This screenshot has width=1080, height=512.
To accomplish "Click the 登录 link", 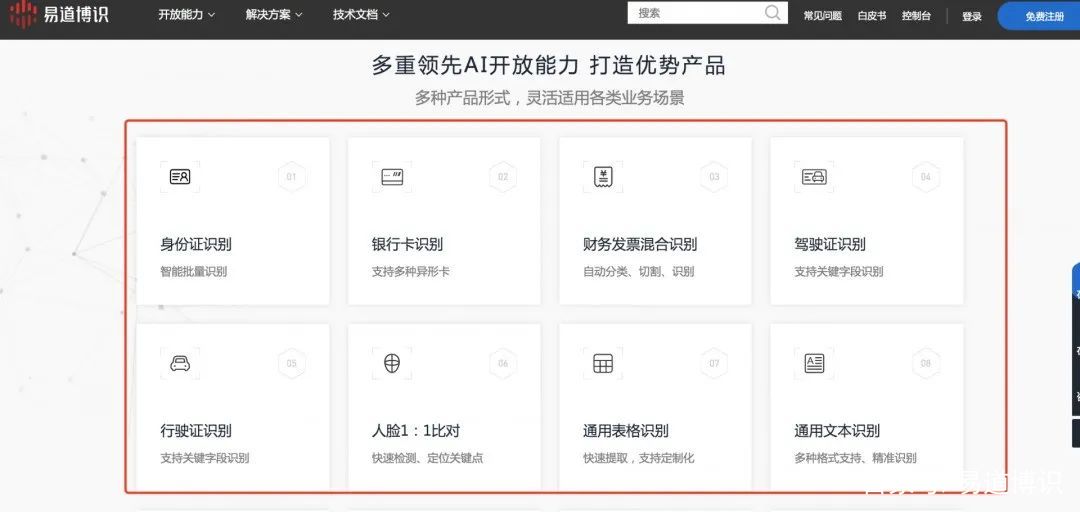I will pyautogui.click(x=972, y=17).
